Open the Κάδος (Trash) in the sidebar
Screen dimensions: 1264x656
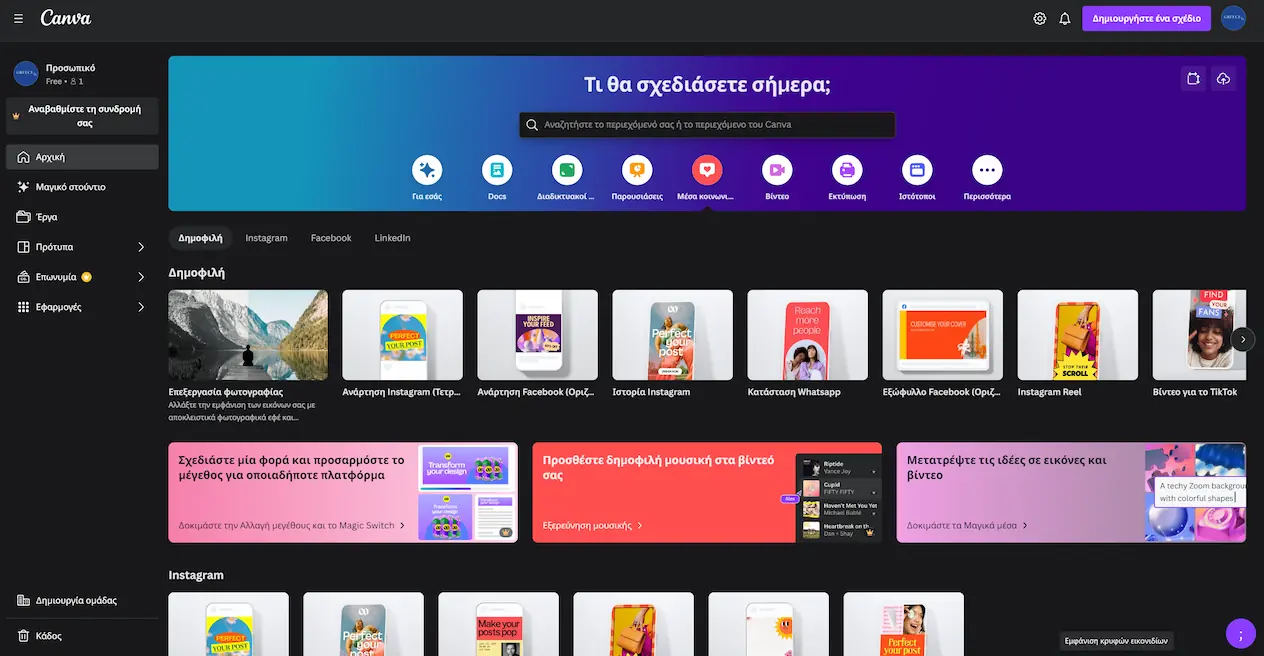click(46, 635)
